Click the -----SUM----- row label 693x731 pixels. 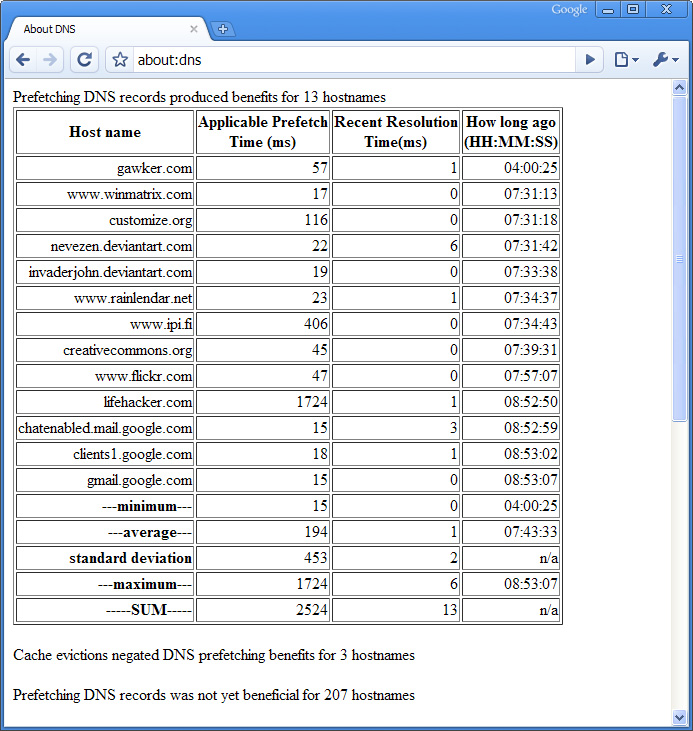tap(104, 610)
